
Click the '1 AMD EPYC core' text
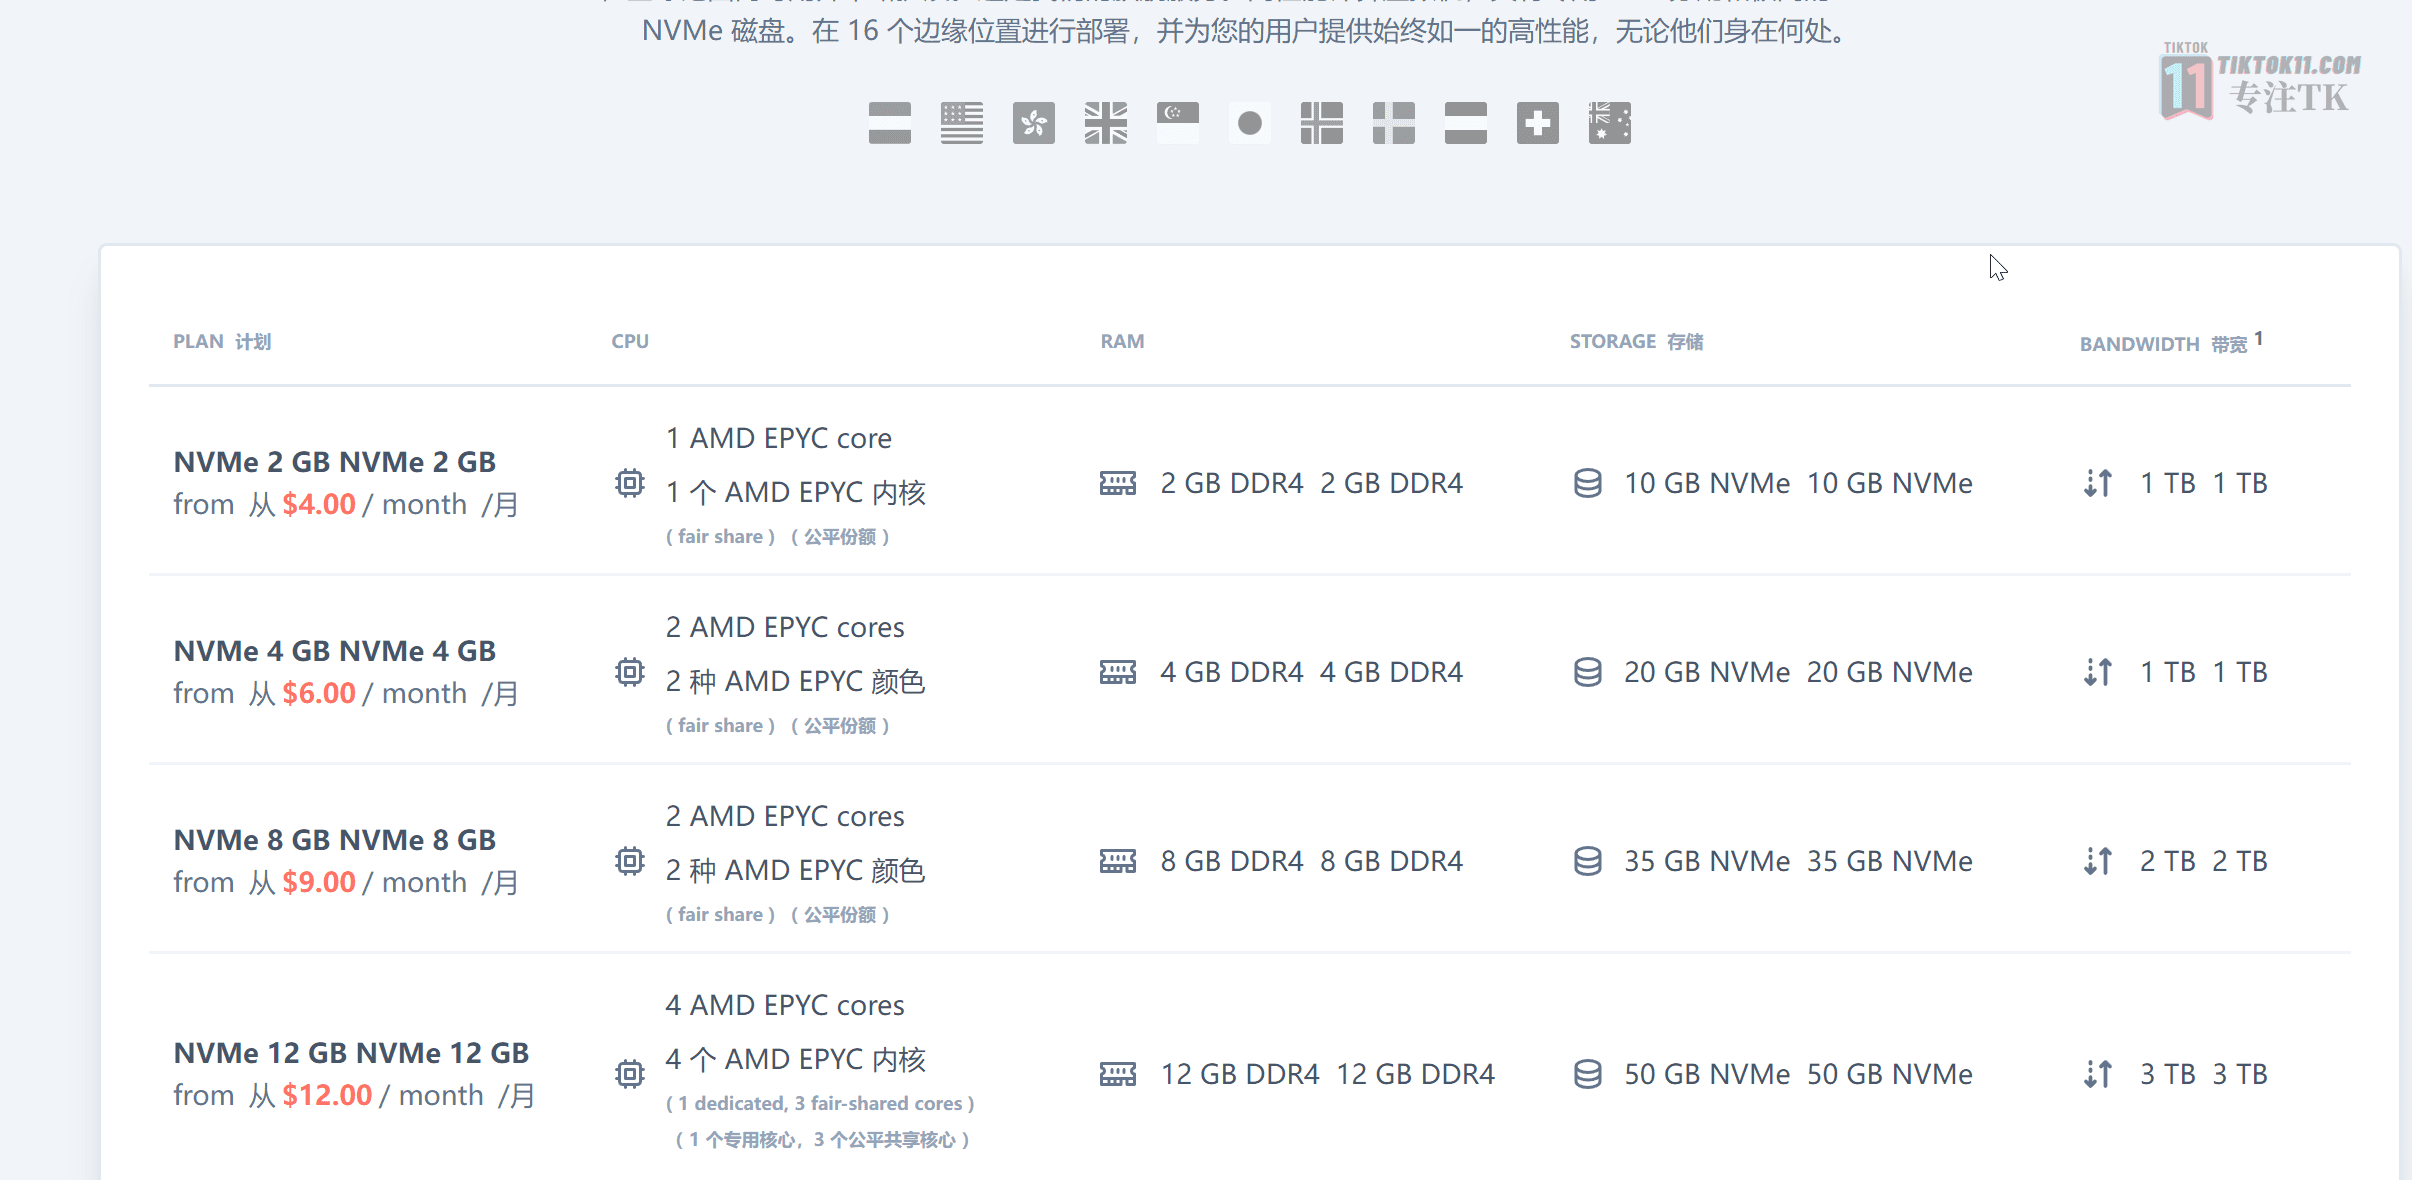[x=779, y=438]
